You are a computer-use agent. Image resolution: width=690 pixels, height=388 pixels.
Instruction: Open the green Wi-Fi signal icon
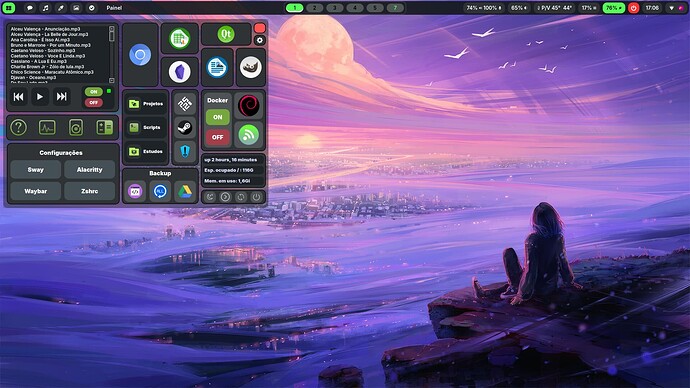tap(249, 135)
